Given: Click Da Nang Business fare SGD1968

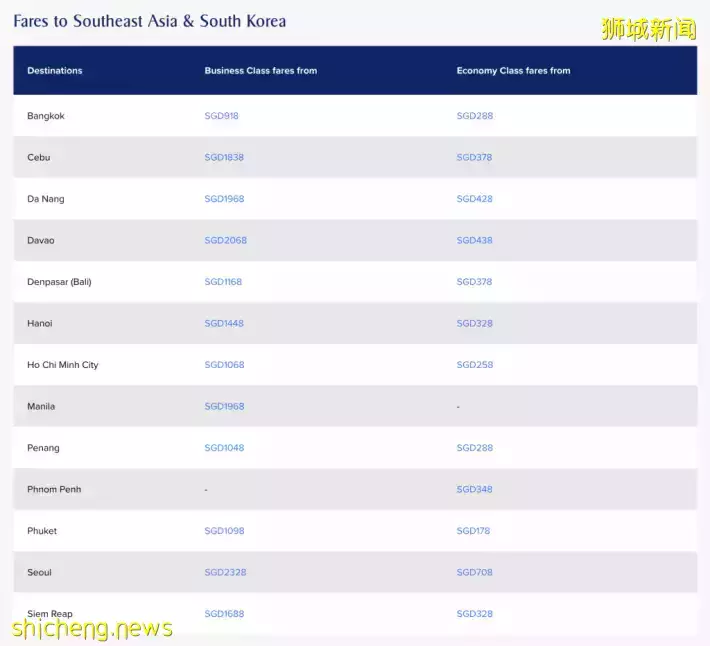Looking at the screenshot, I should 224,199.
